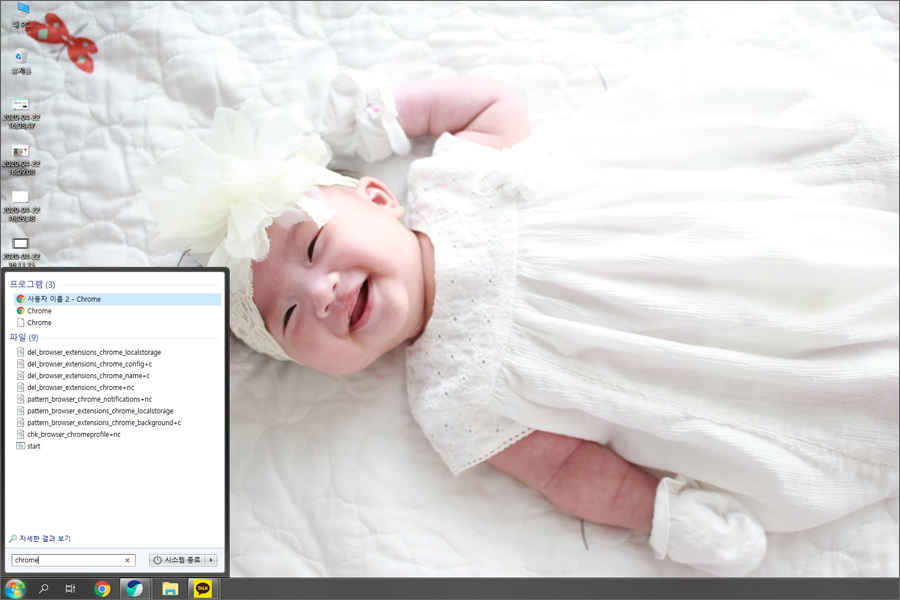
Task: Click '자세한 결과 보기' see more results link
Action: [40, 539]
